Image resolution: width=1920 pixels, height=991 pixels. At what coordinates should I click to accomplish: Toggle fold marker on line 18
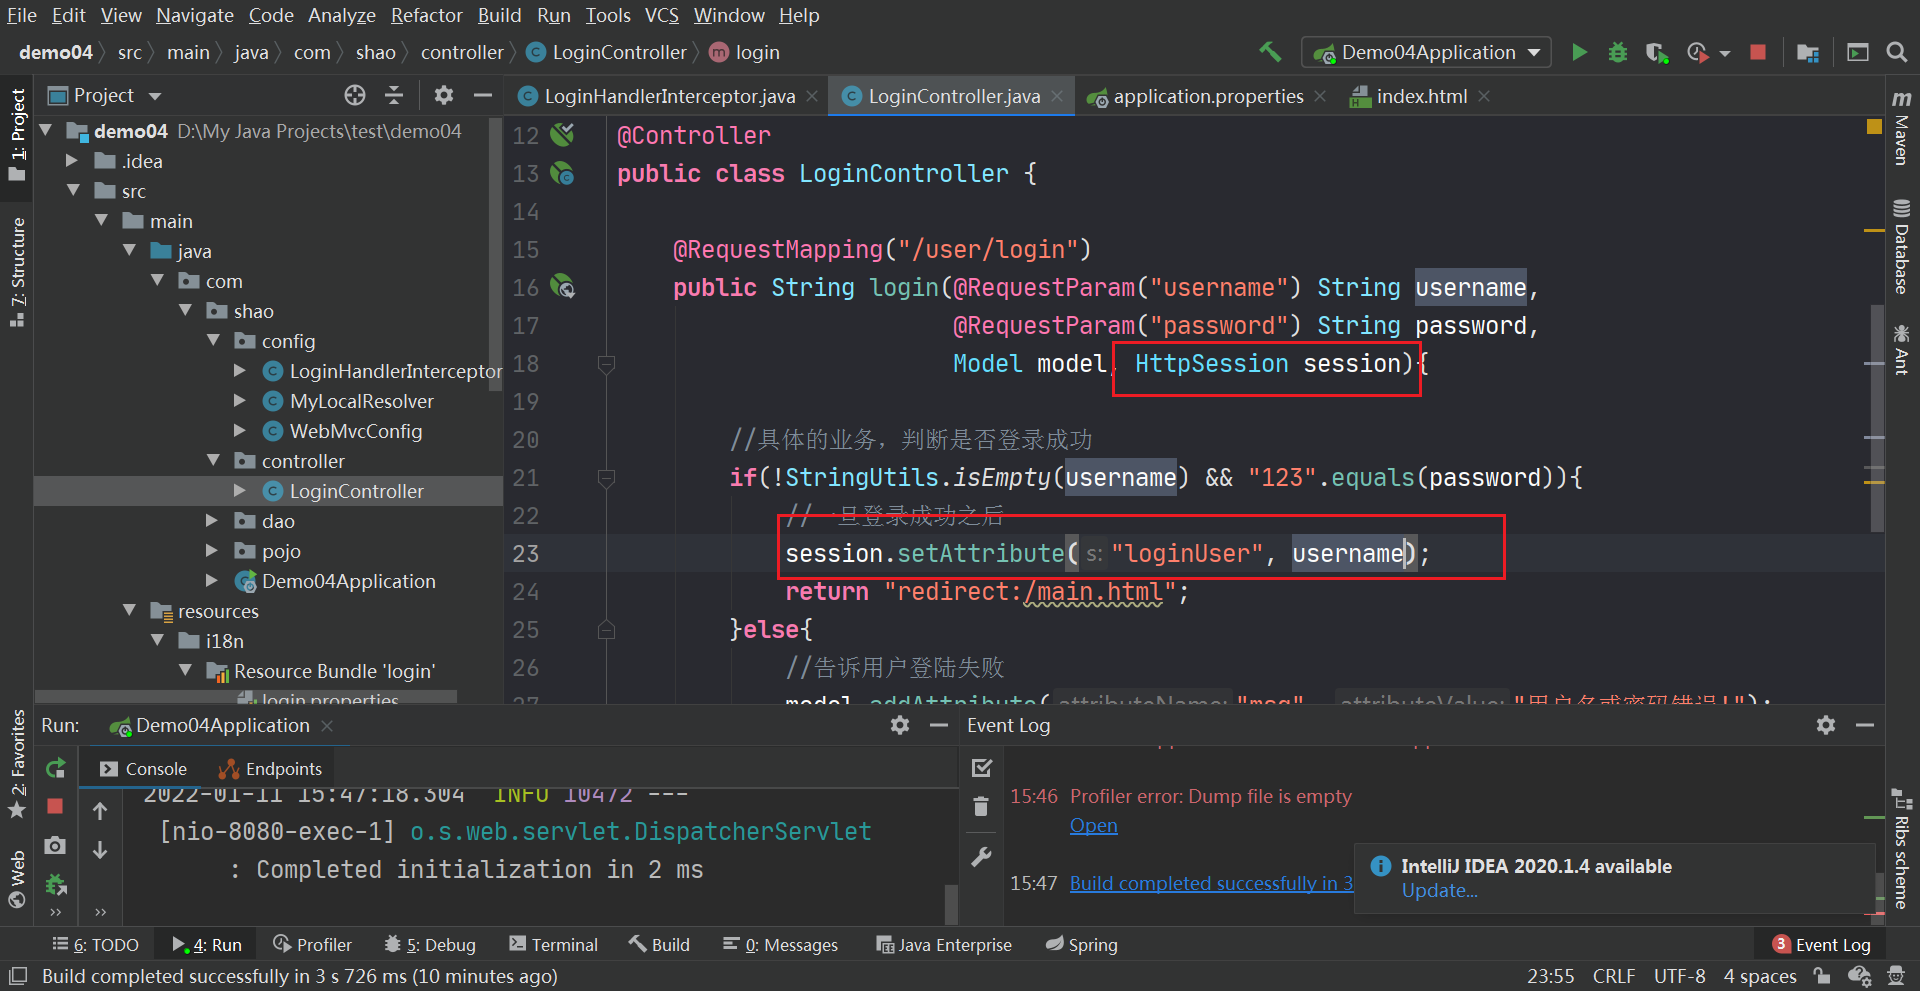[x=606, y=364]
